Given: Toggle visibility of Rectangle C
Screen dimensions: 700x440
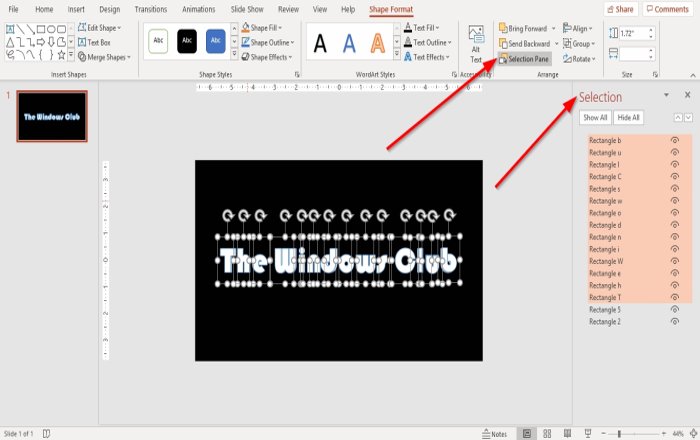Looking at the screenshot, I should point(675,176).
